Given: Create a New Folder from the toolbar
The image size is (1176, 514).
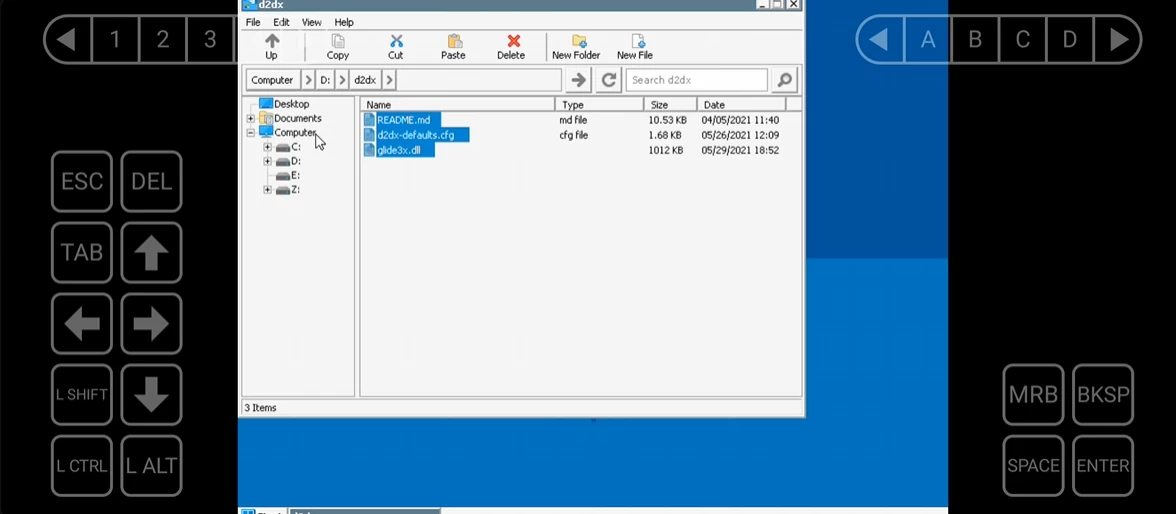Looking at the screenshot, I should tap(576, 42).
